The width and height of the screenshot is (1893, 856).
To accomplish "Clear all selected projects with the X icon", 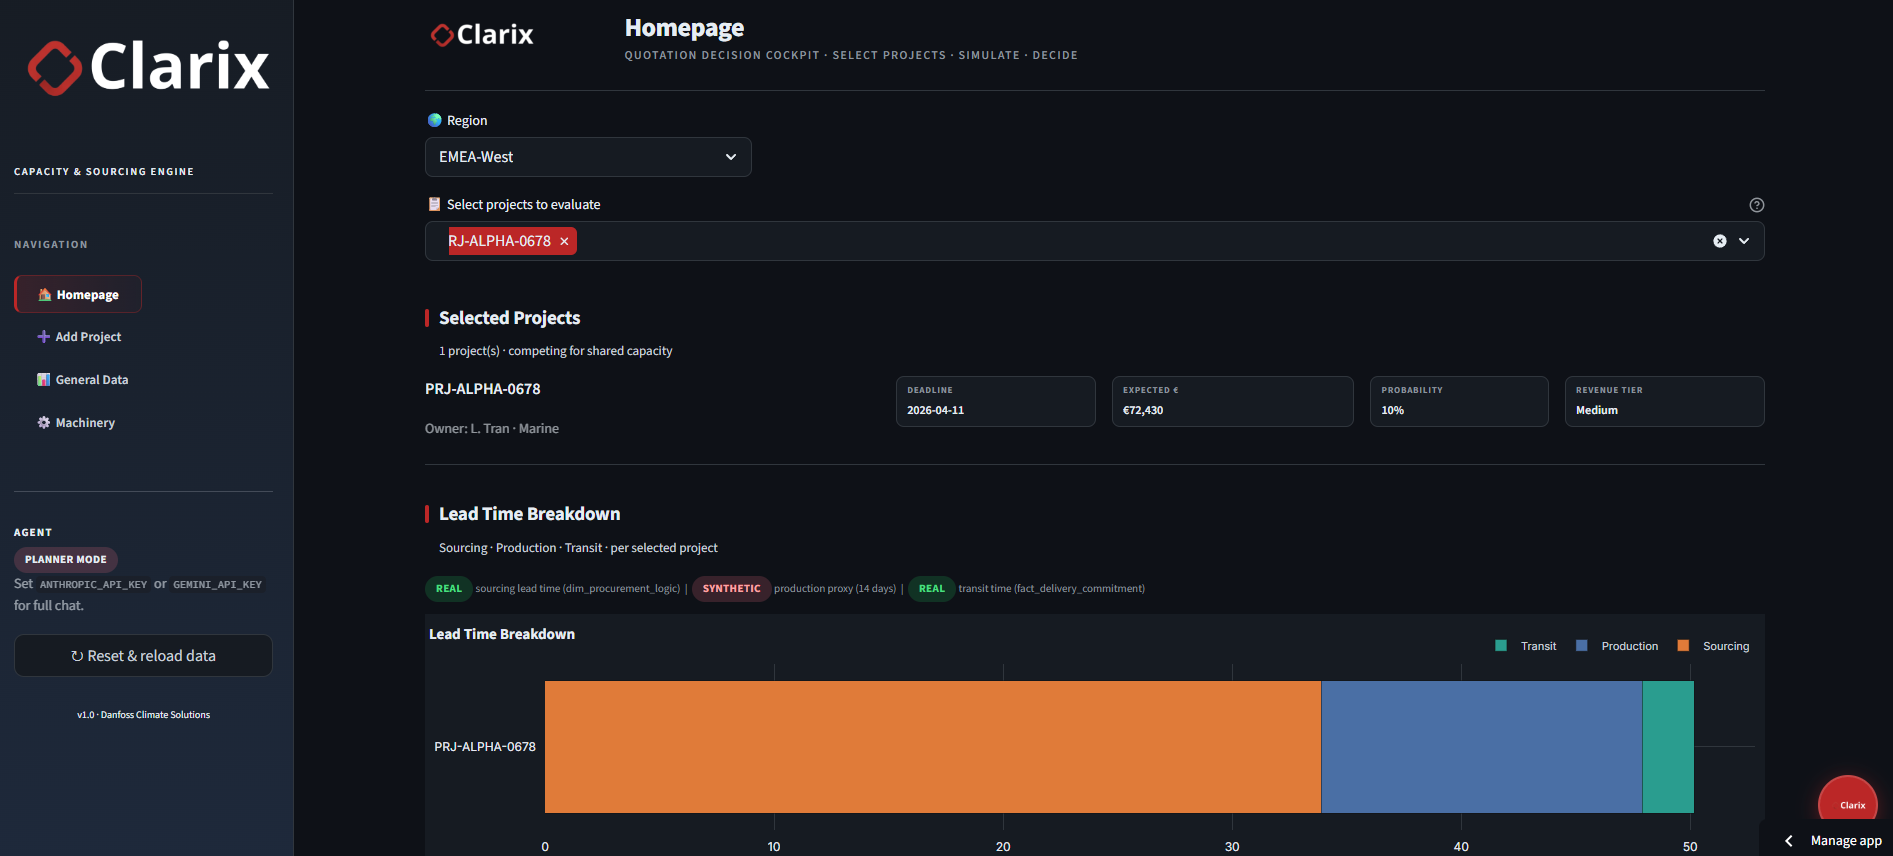I will tap(1720, 241).
